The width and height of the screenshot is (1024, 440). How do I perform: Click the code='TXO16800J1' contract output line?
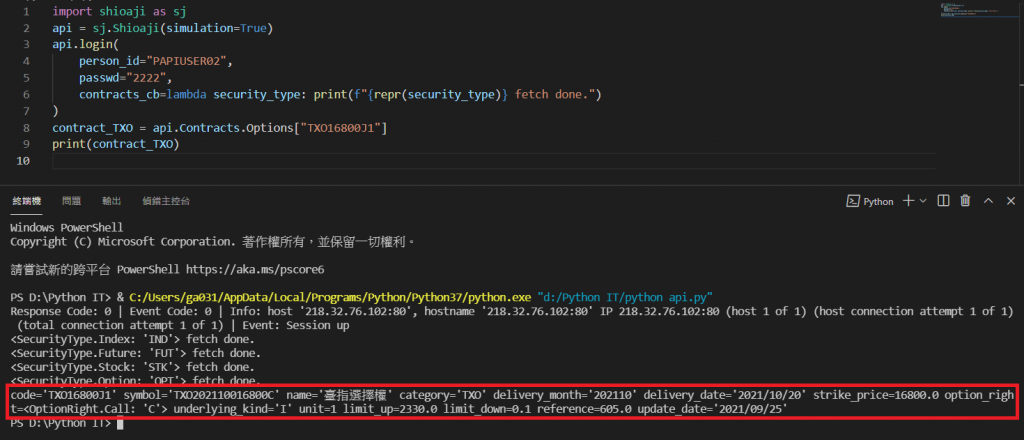click(x=512, y=395)
